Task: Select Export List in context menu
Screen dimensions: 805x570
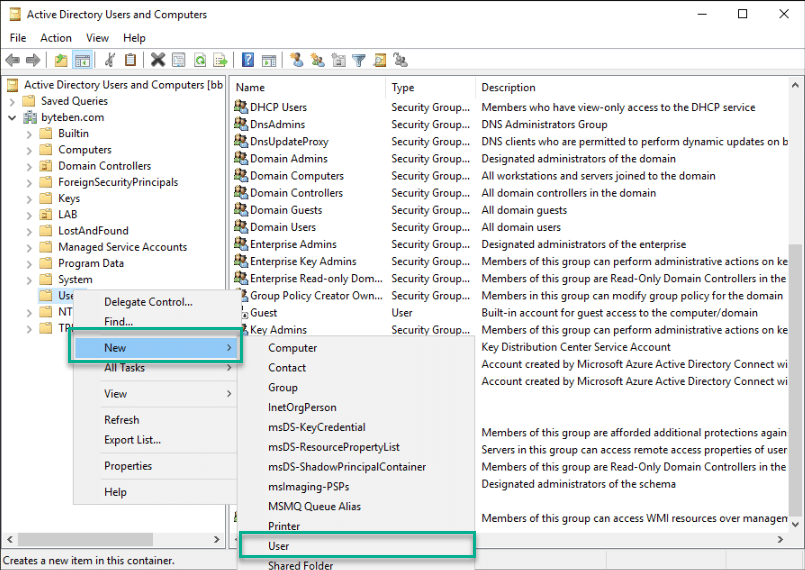Action: tap(155, 440)
